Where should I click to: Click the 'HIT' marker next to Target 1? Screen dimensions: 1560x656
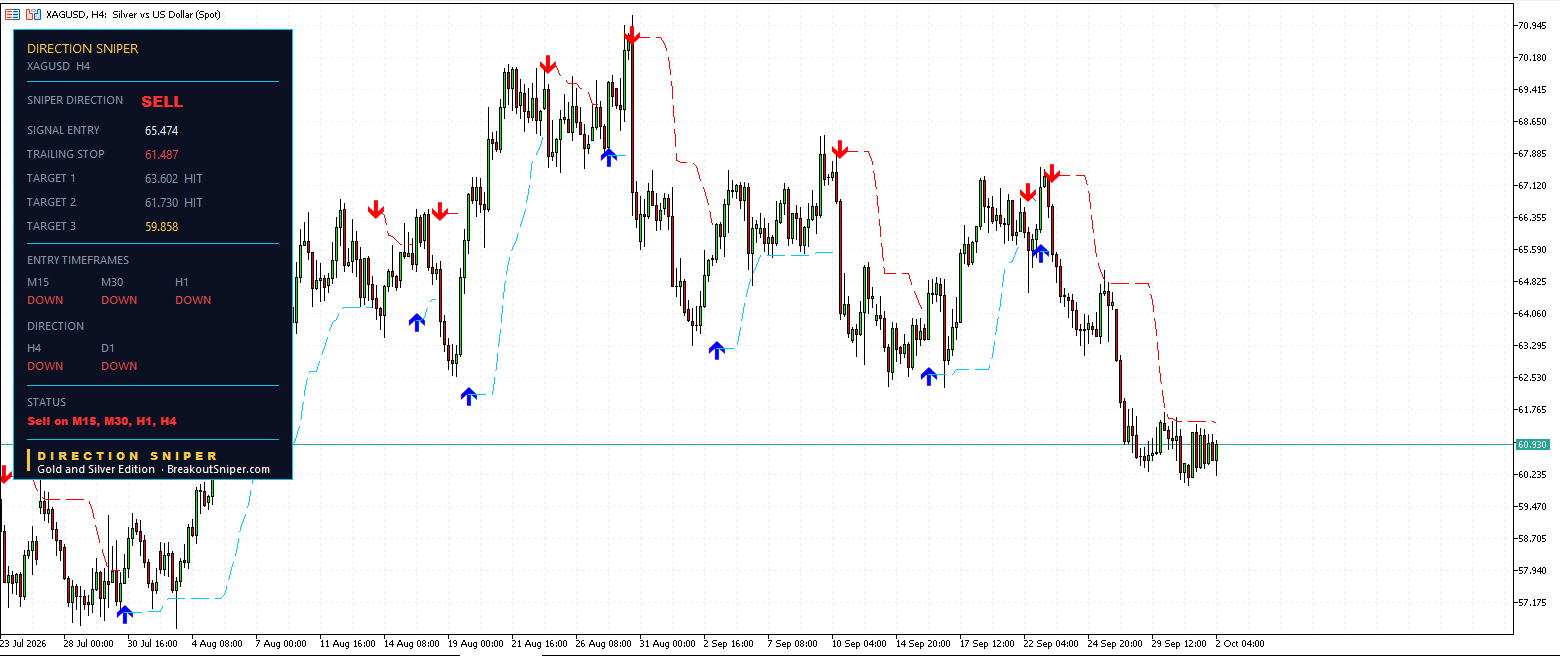point(193,178)
